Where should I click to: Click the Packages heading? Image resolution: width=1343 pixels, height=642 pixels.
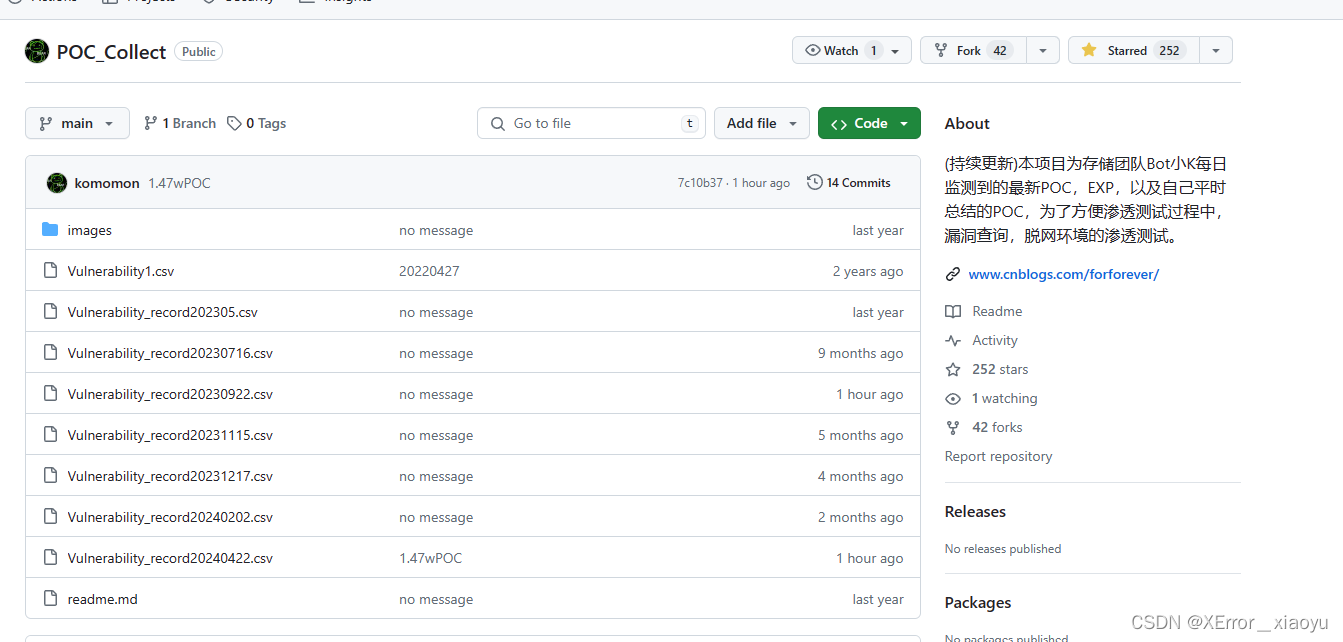pos(977,602)
